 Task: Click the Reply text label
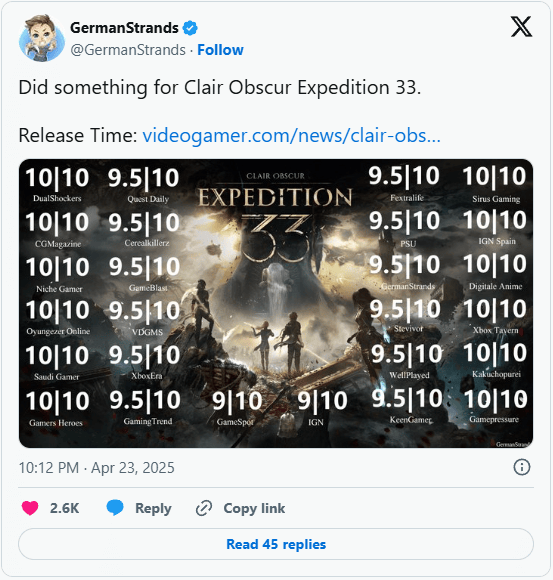[x=153, y=509]
